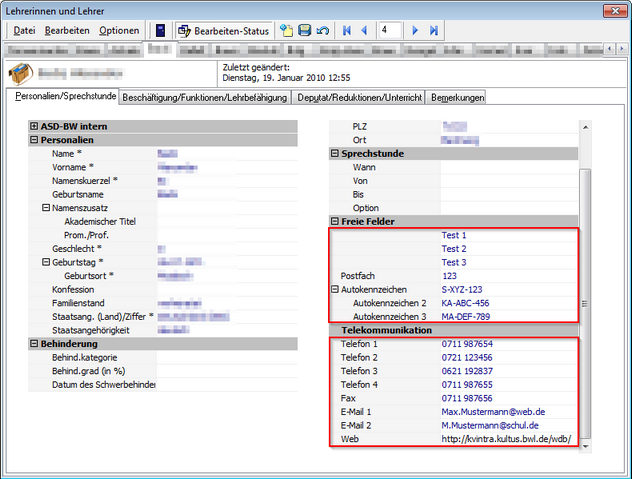Image resolution: width=632 pixels, height=479 pixels.
Task: Click the record number box showing 4
Action: click(389, 31)
